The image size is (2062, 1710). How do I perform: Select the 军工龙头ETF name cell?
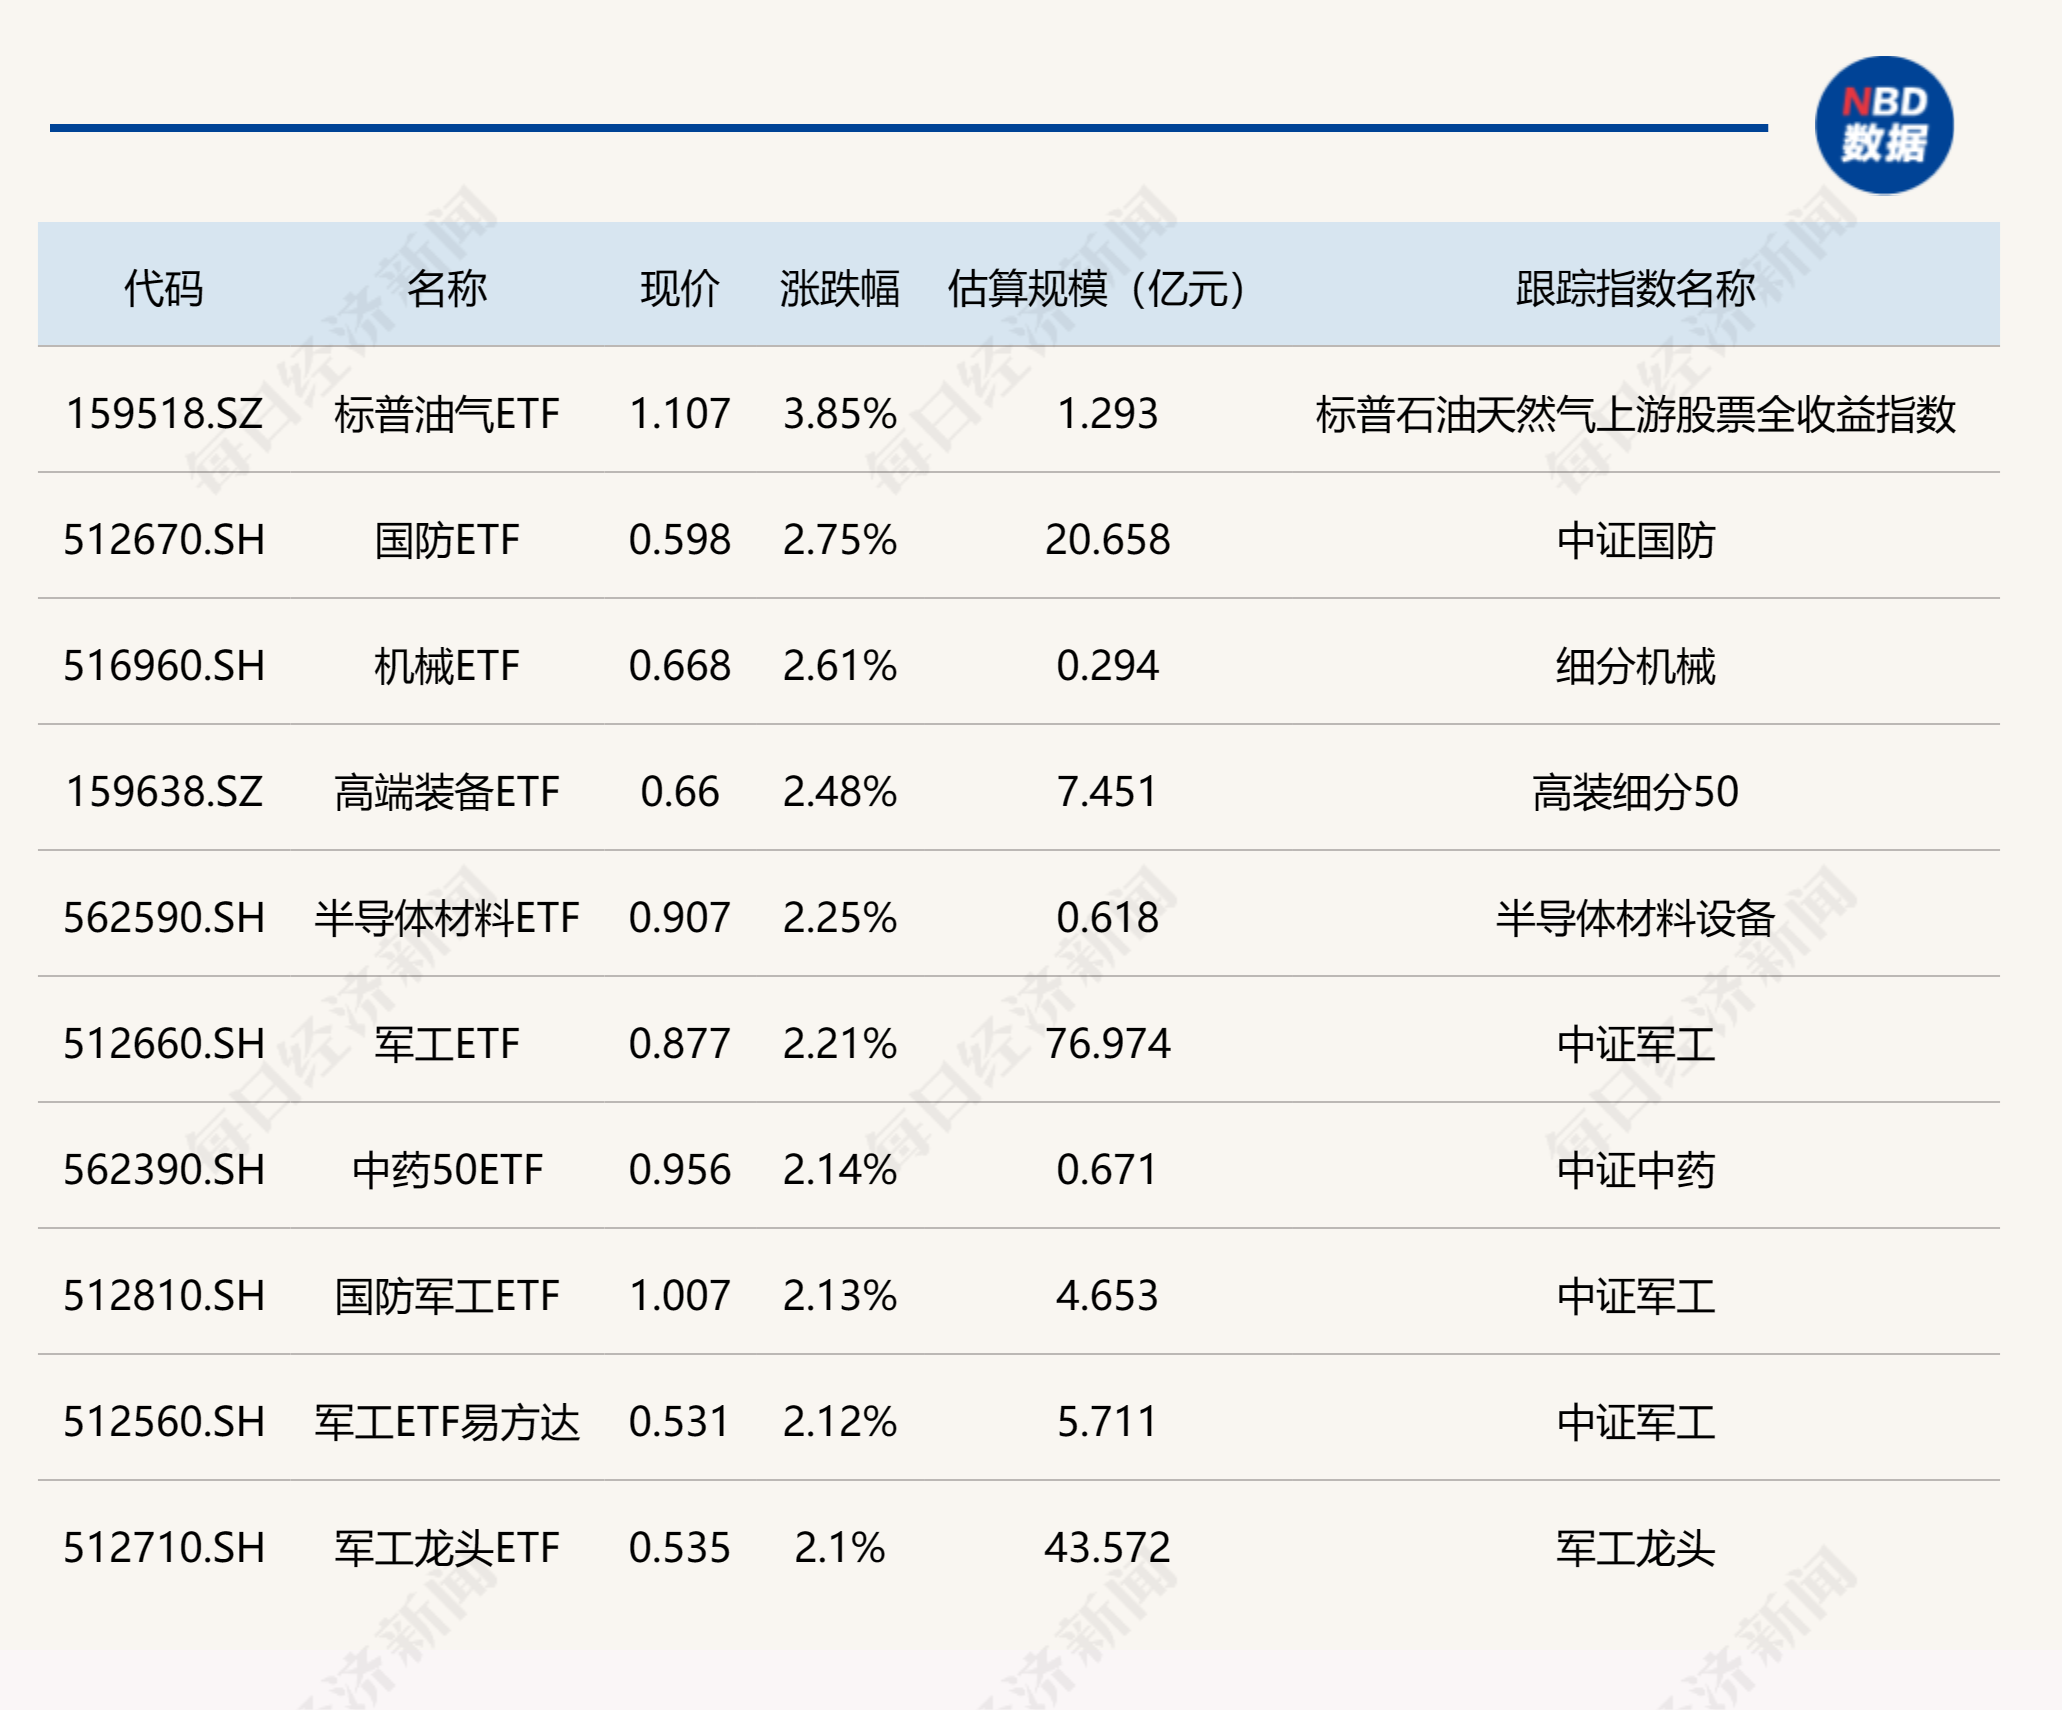[447, 1548]
